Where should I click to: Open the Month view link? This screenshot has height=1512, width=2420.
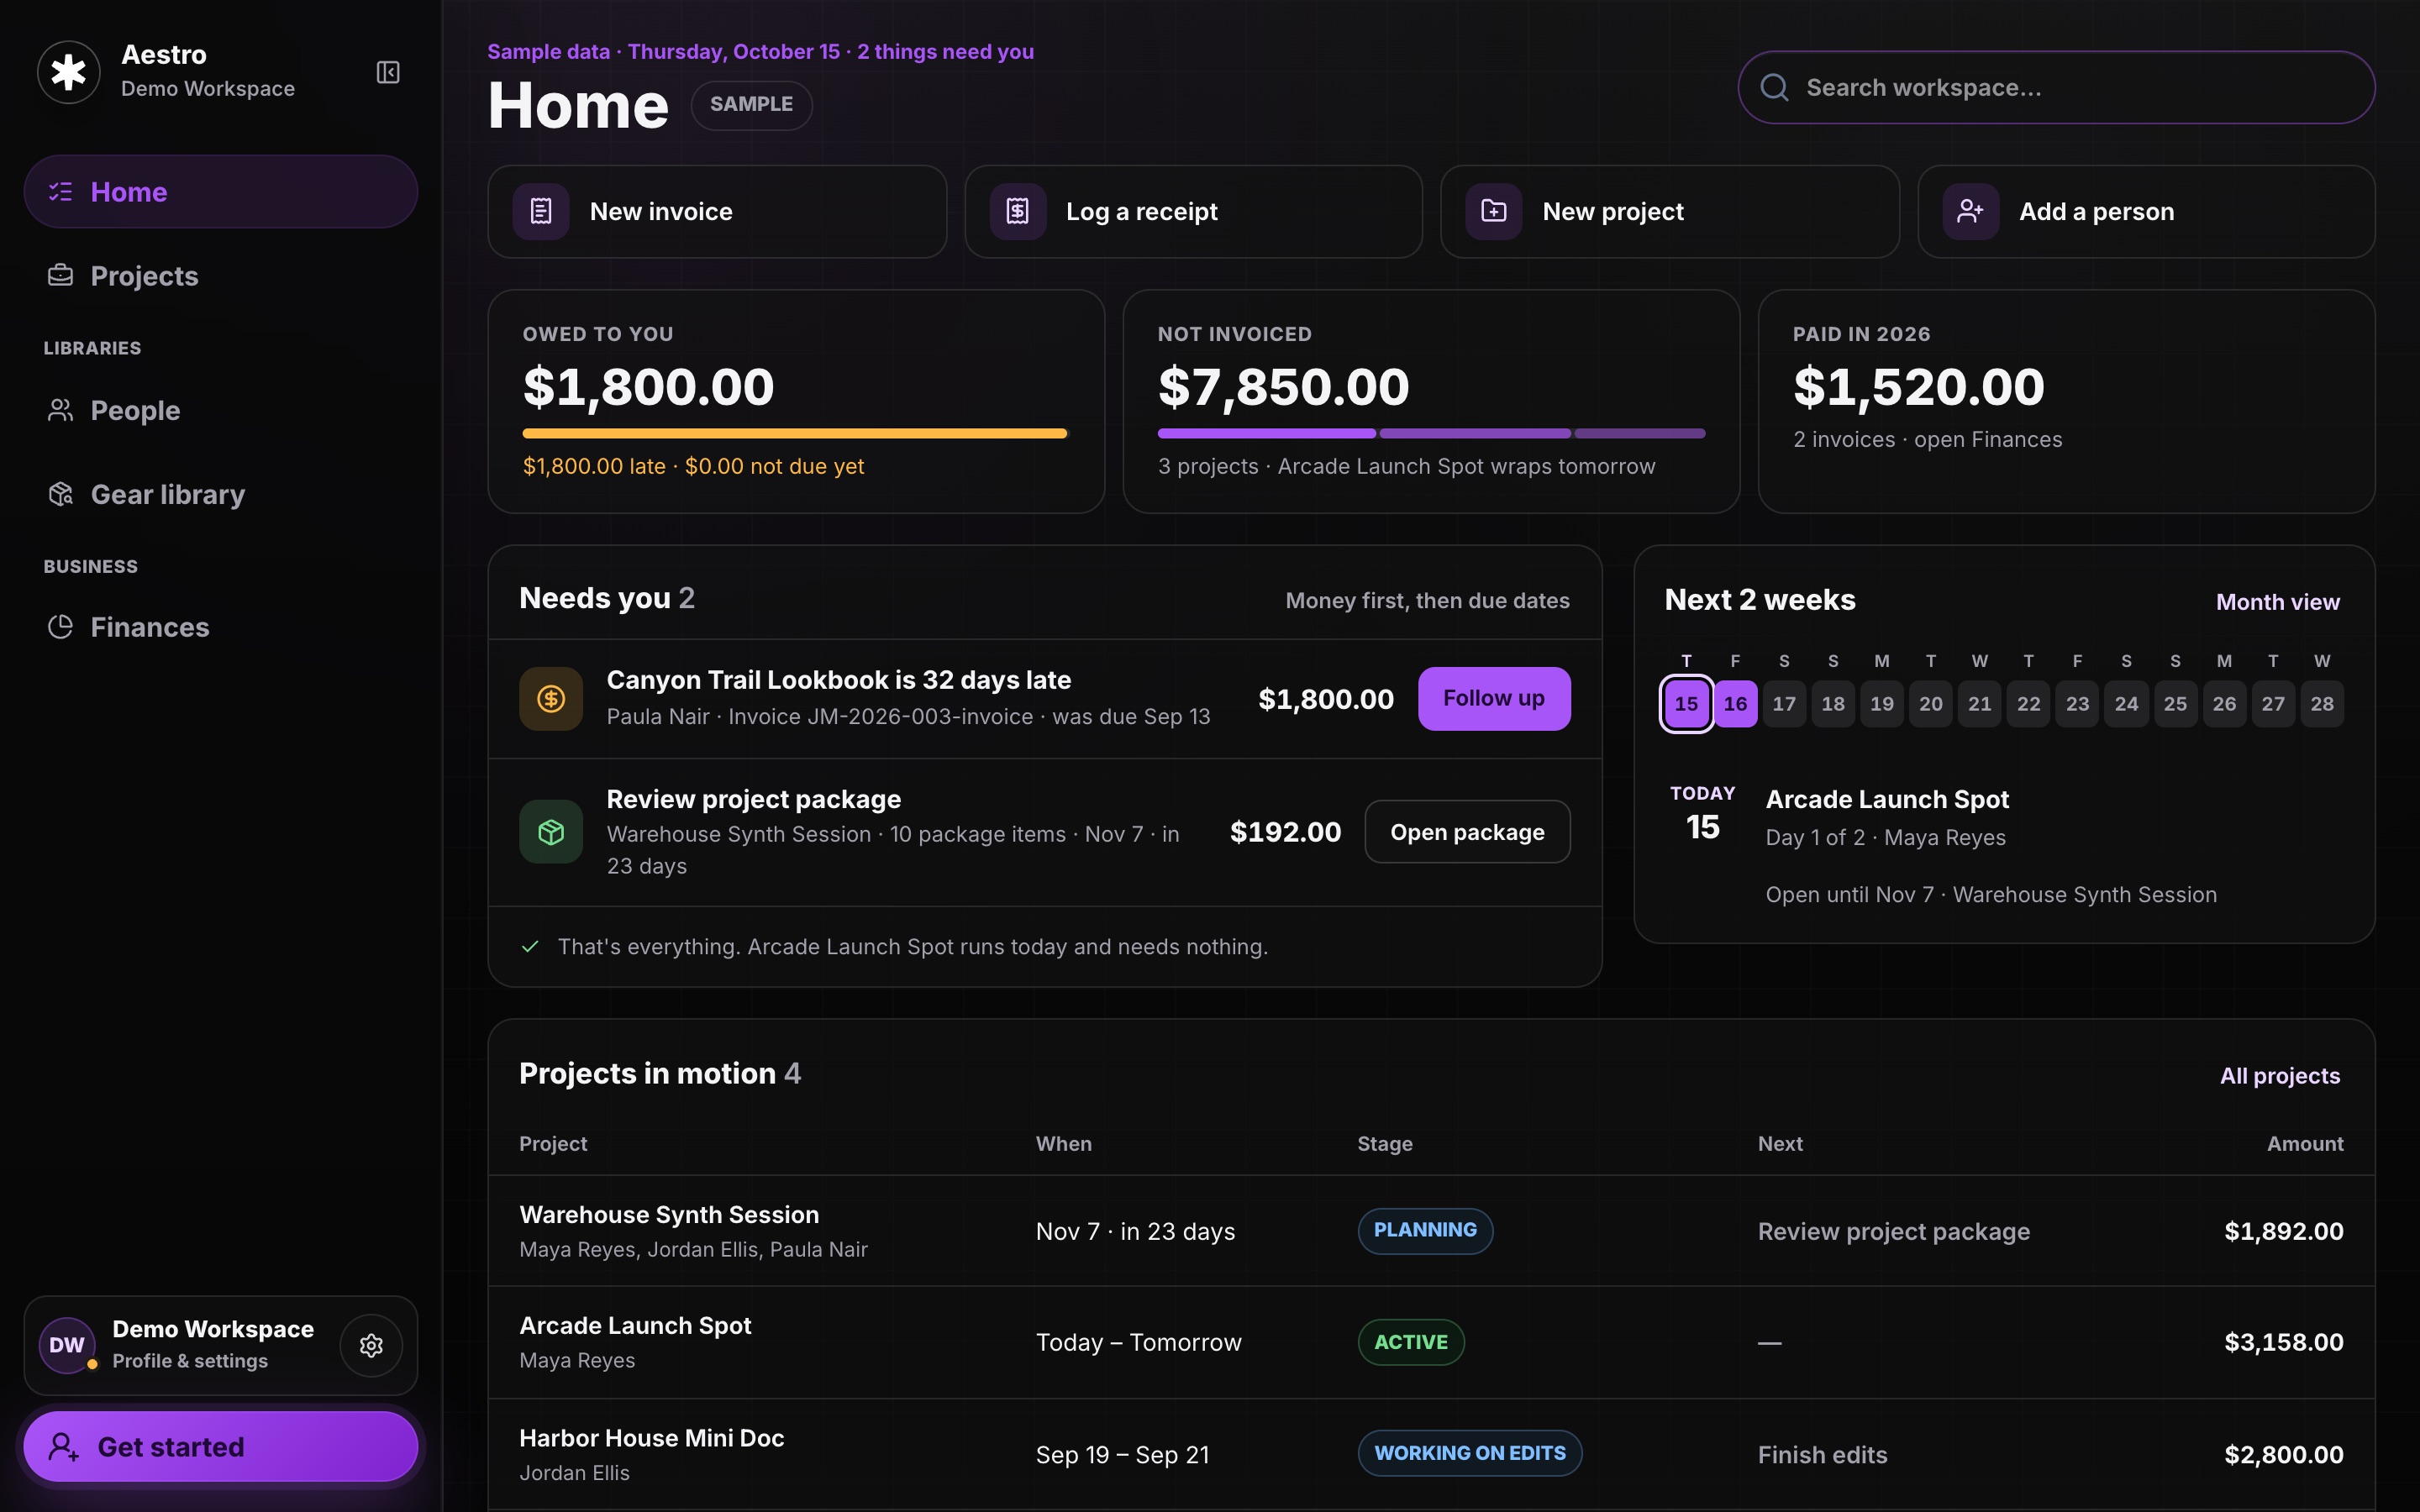[2277, 602]
